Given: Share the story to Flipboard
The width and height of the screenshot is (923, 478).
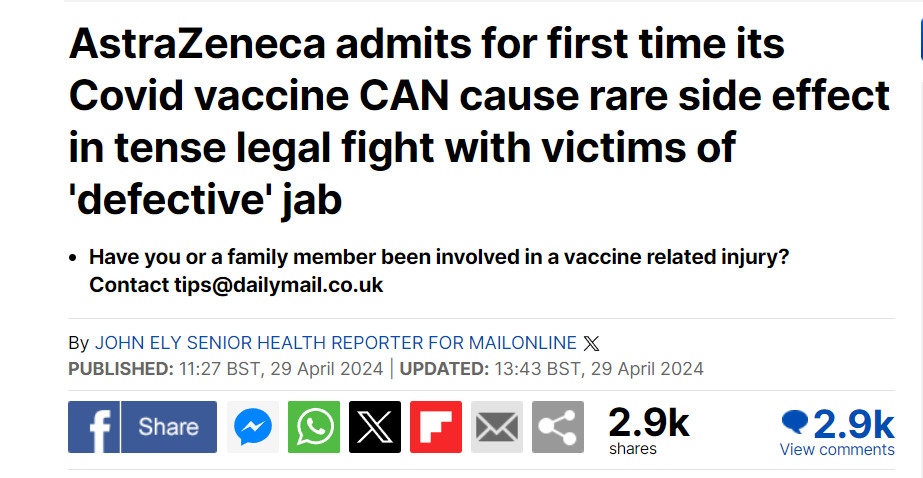Looking at the screenshot, I should pyautogui.click(x=436, y=427).
